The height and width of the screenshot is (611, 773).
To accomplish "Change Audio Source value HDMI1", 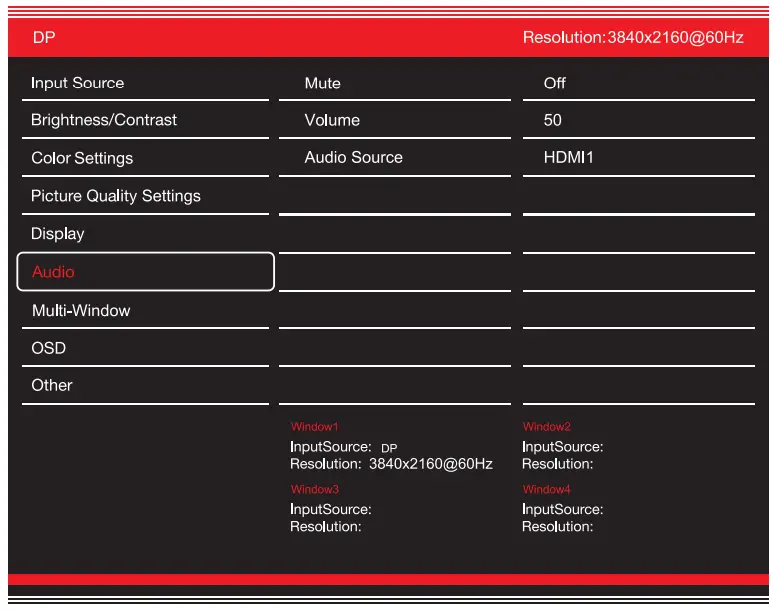I will coord(638,157).
